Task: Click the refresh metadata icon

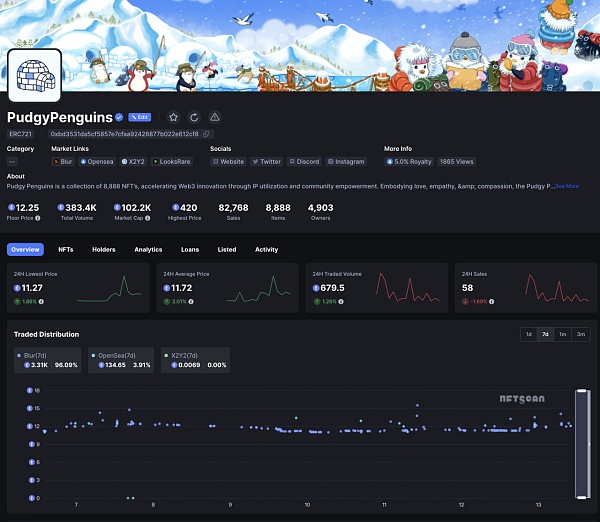Action: click(x=193, y=117)
